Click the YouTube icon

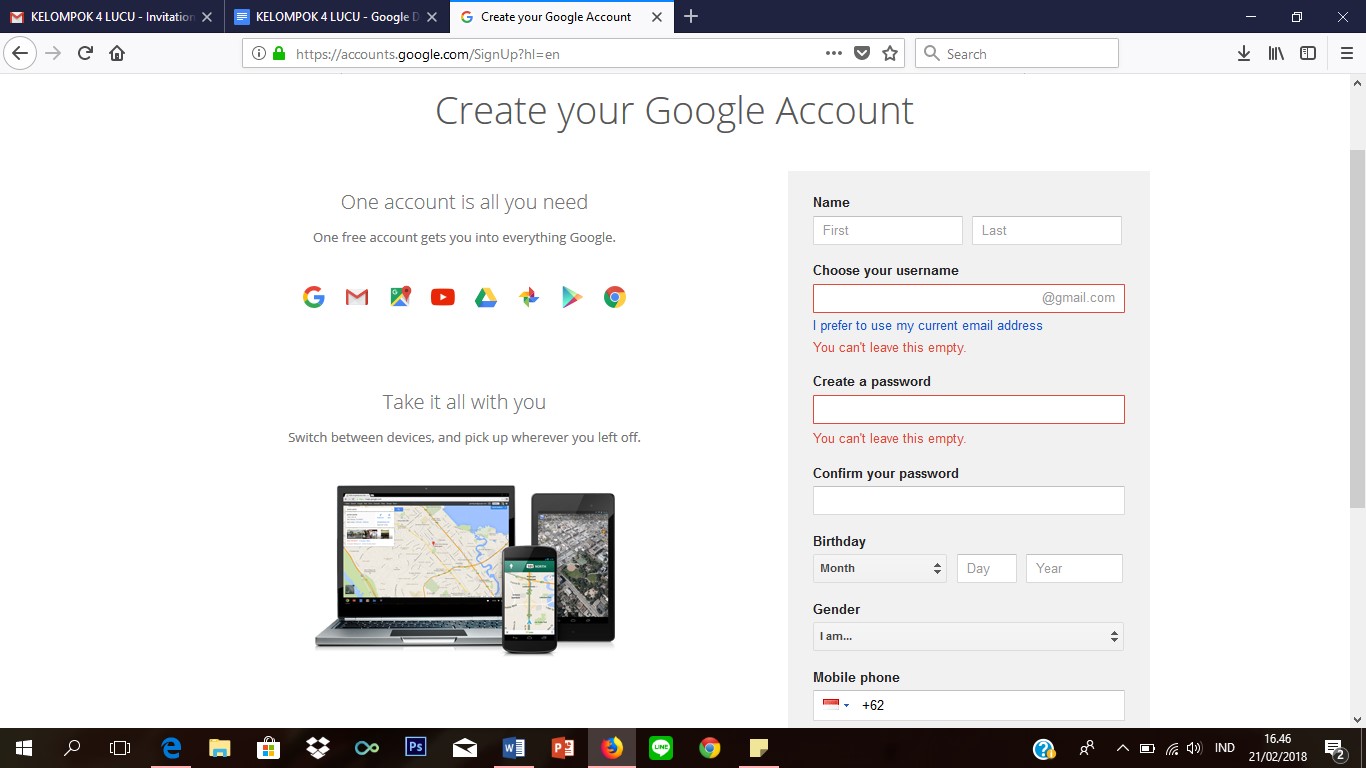click(x=443, y=297)
